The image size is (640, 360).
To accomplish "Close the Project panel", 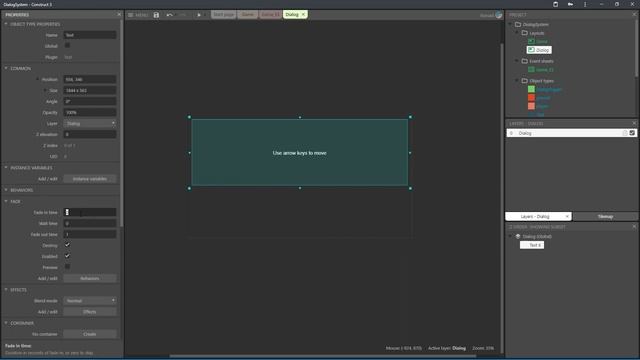I will [634, 14].
